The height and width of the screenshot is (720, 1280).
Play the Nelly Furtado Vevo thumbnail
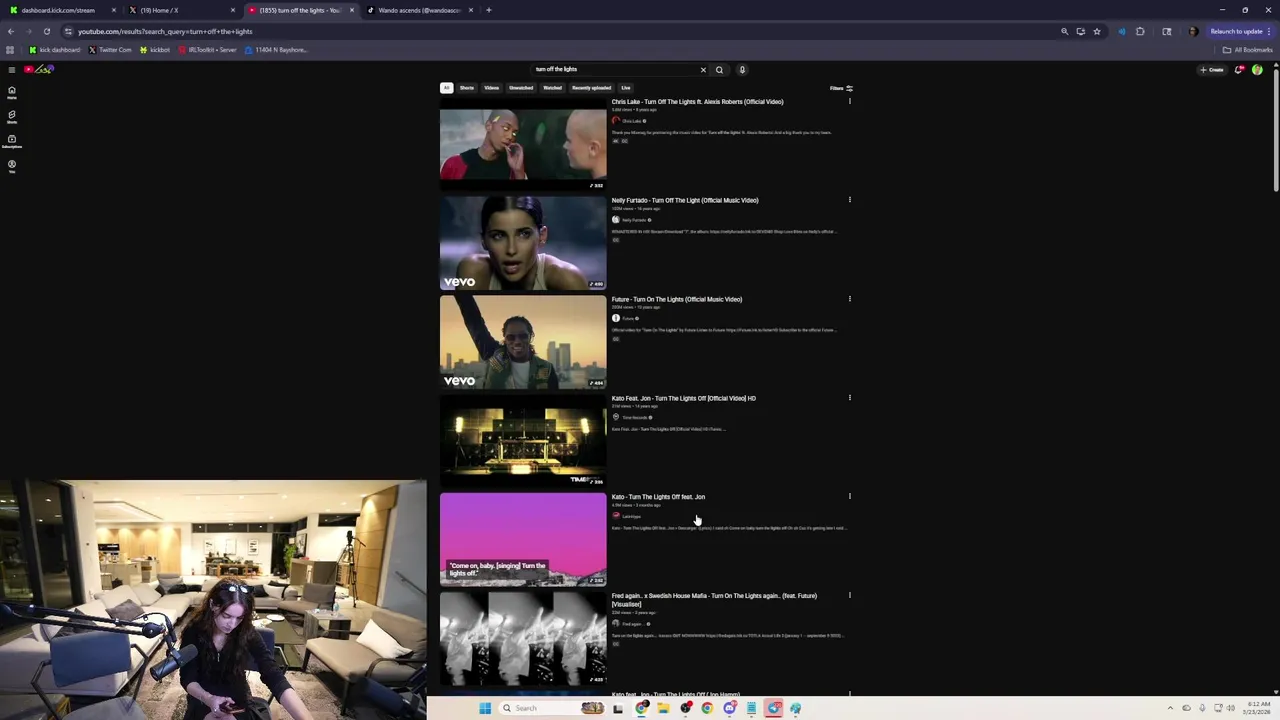pyautogui.click(x=523, y=243)
